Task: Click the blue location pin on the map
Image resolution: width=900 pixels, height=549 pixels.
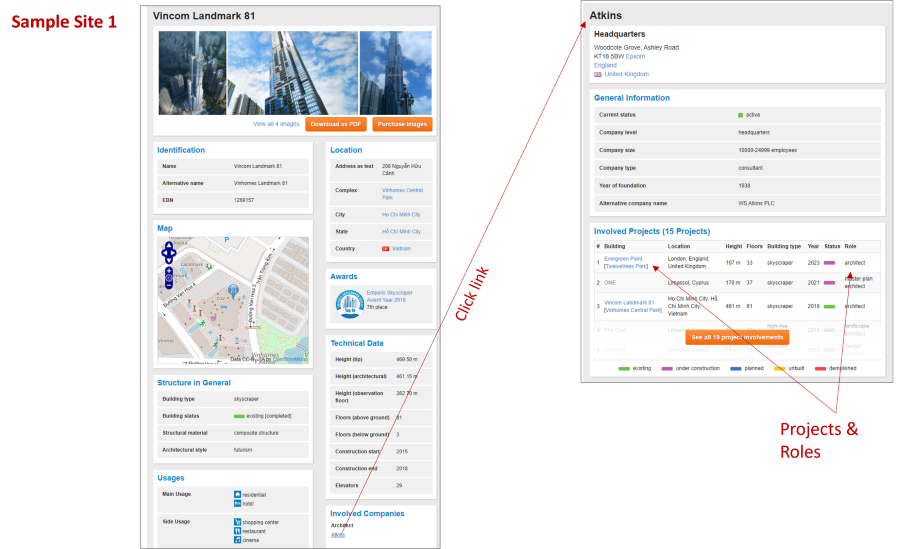Action: click(x=233, y=290)
